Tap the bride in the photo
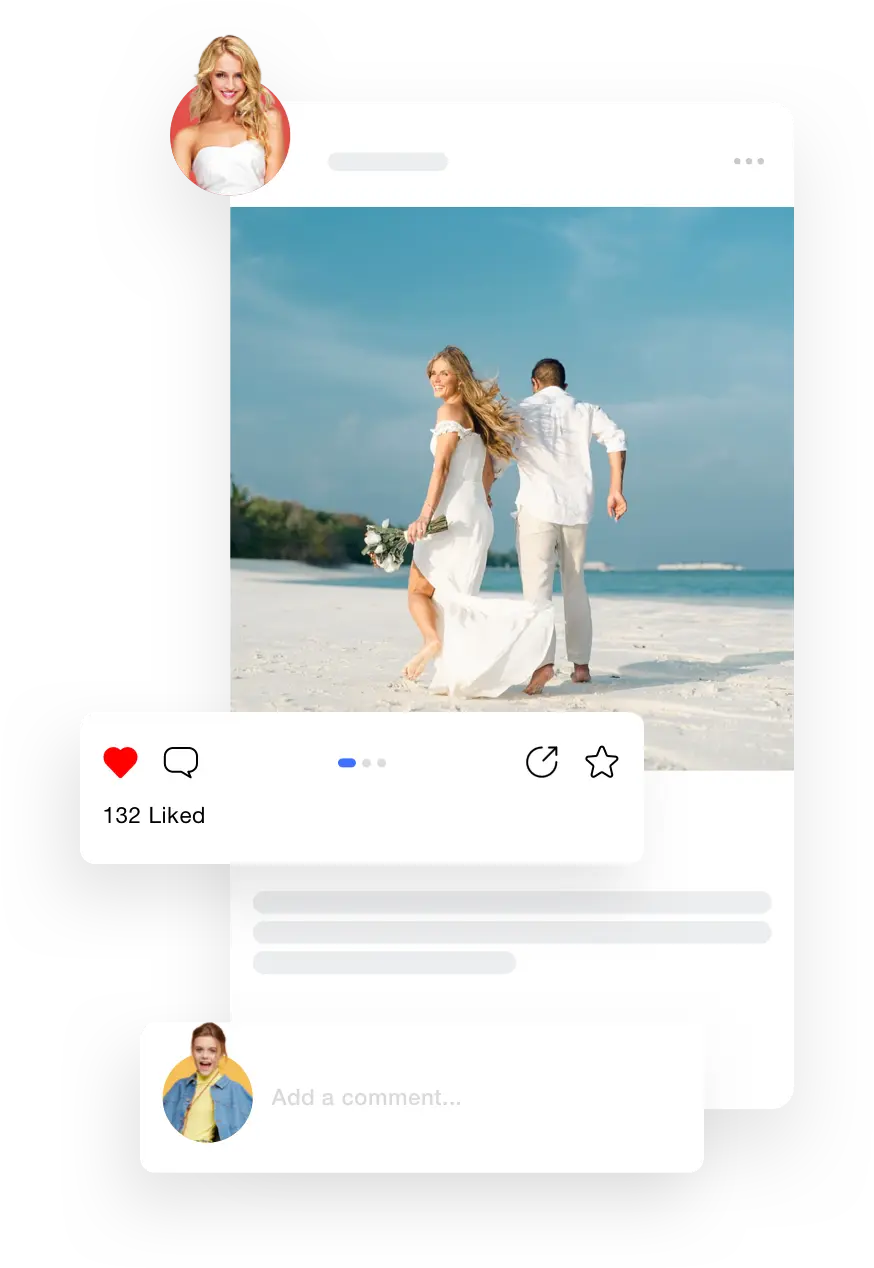The image size is (874, 1268). point(460,520)
